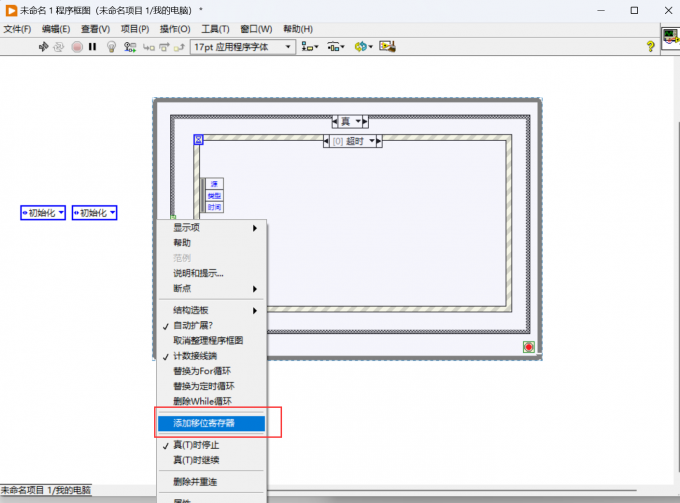Click the Step Out icon
The height and width of the screenshot is (503, 680).
click(x=179, y=47)
